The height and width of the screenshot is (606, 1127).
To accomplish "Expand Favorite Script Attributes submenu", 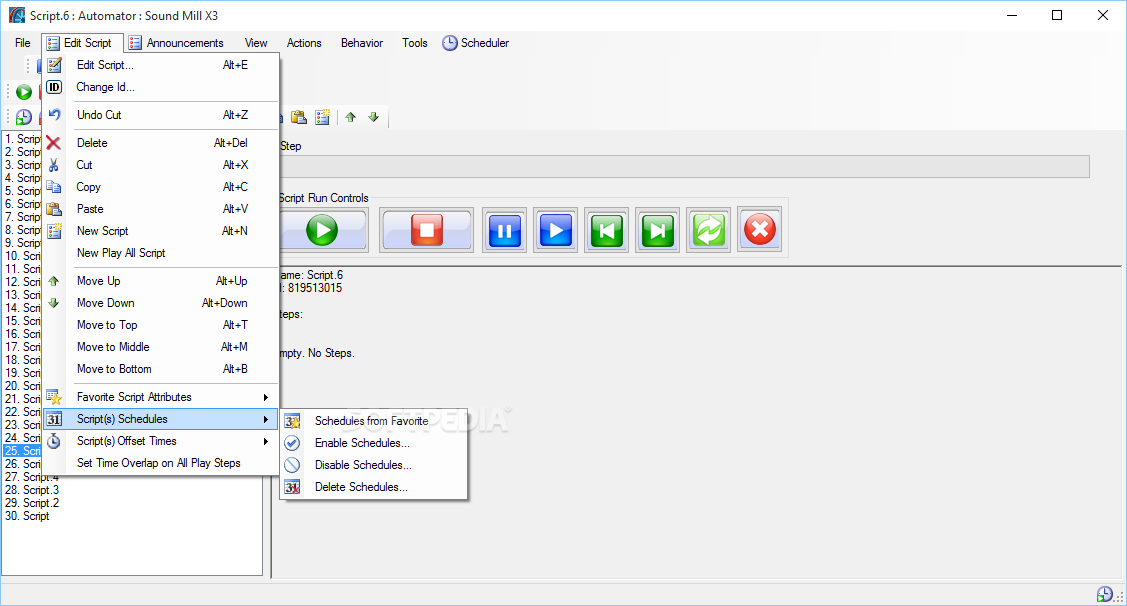I will [x=161, y=397].
